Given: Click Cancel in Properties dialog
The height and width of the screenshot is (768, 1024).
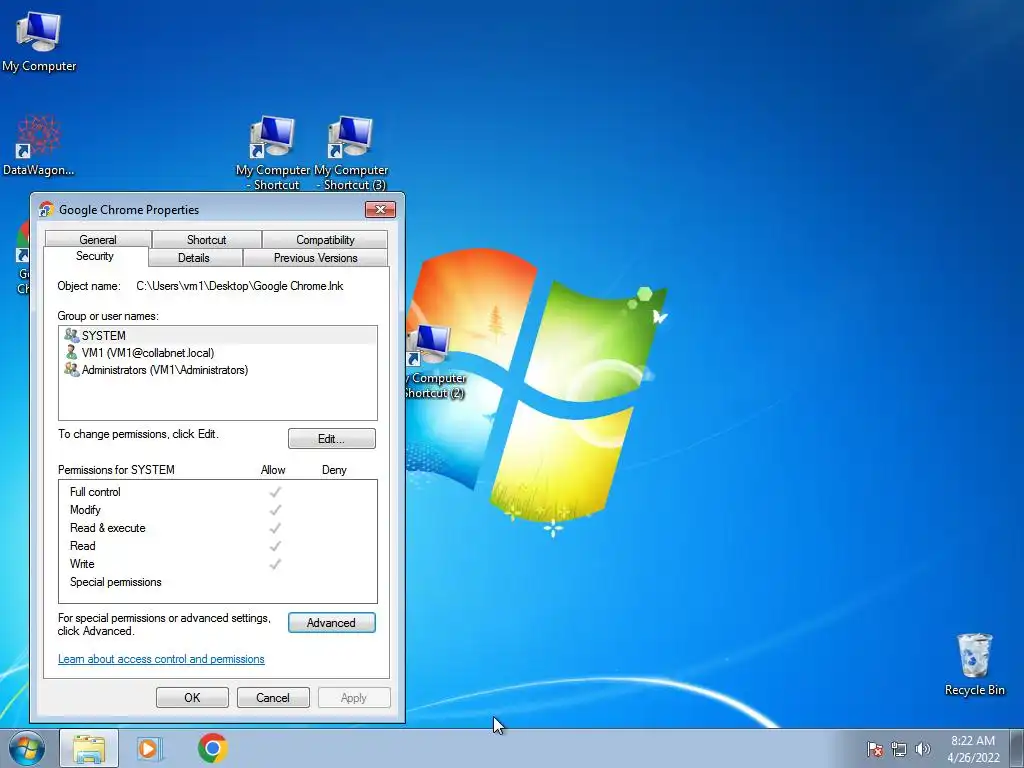Looking at the screenshot, I should pyautogui.click(x=272, y=697).
